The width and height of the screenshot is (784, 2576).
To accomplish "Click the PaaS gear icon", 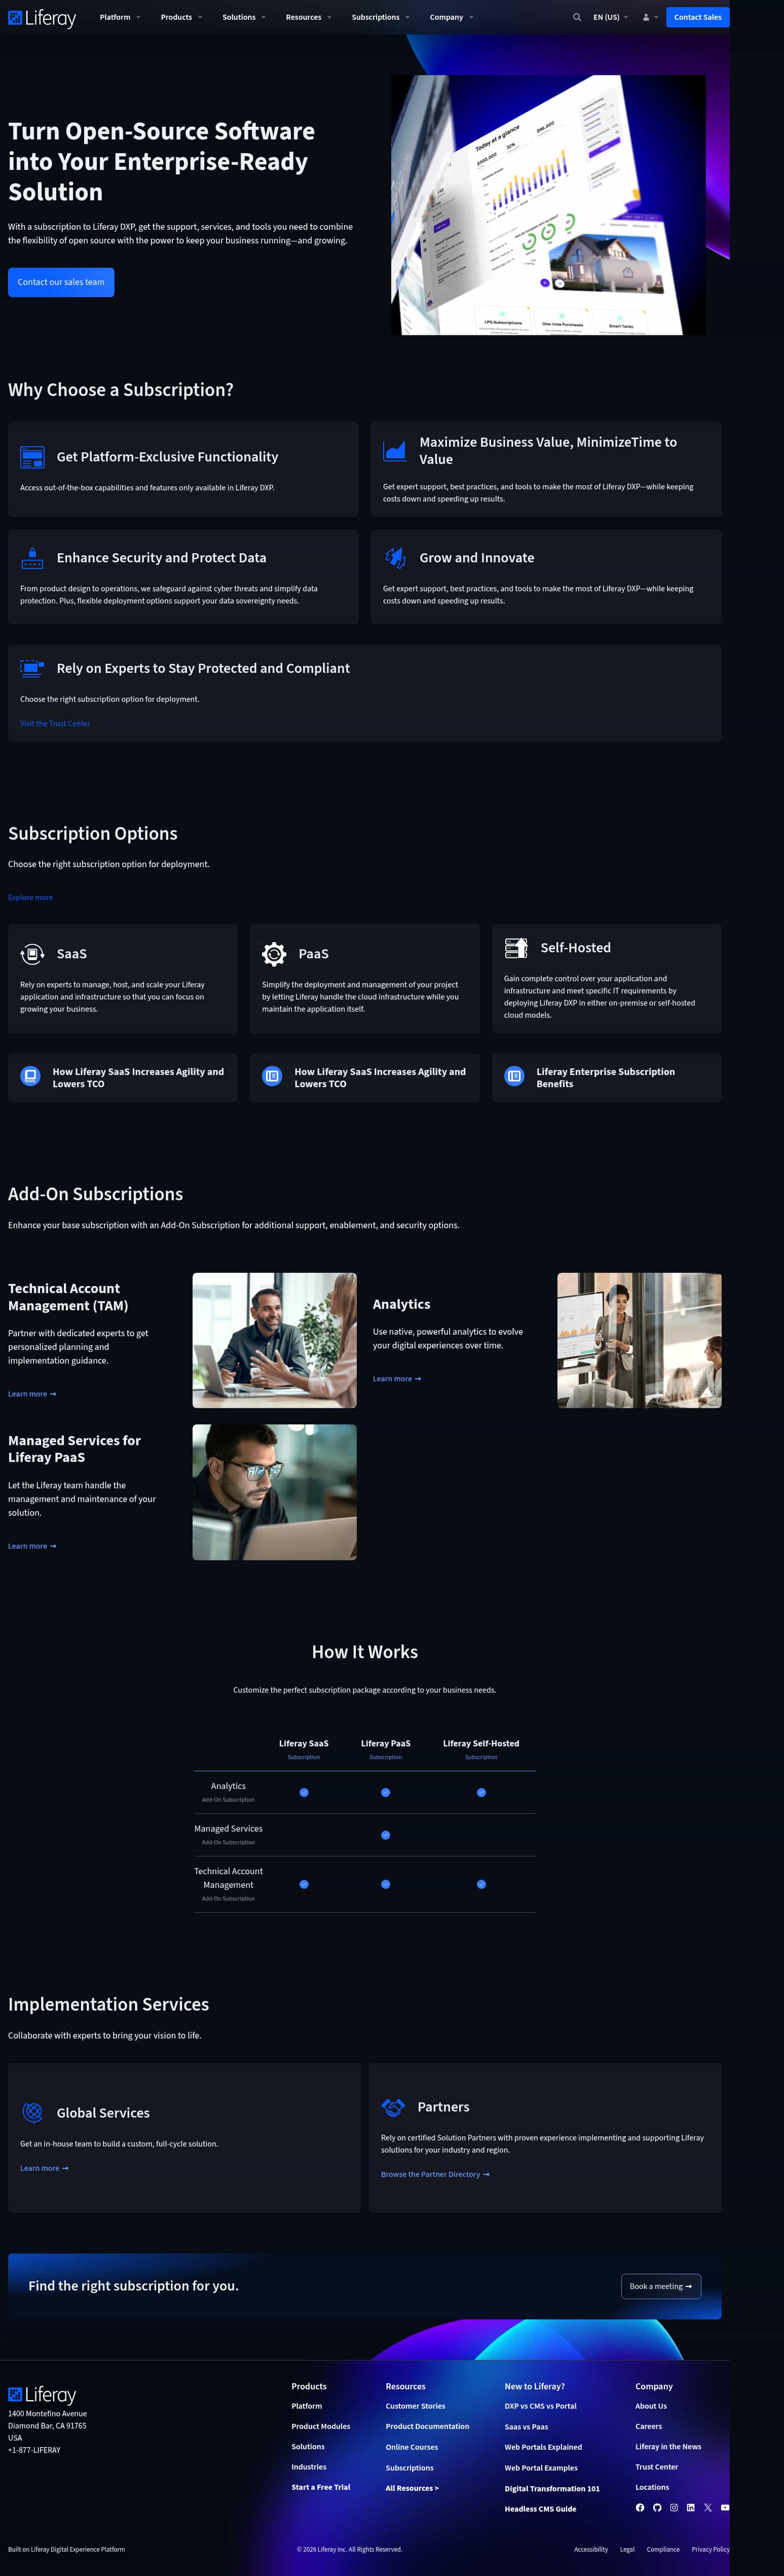I will (274, 954).
